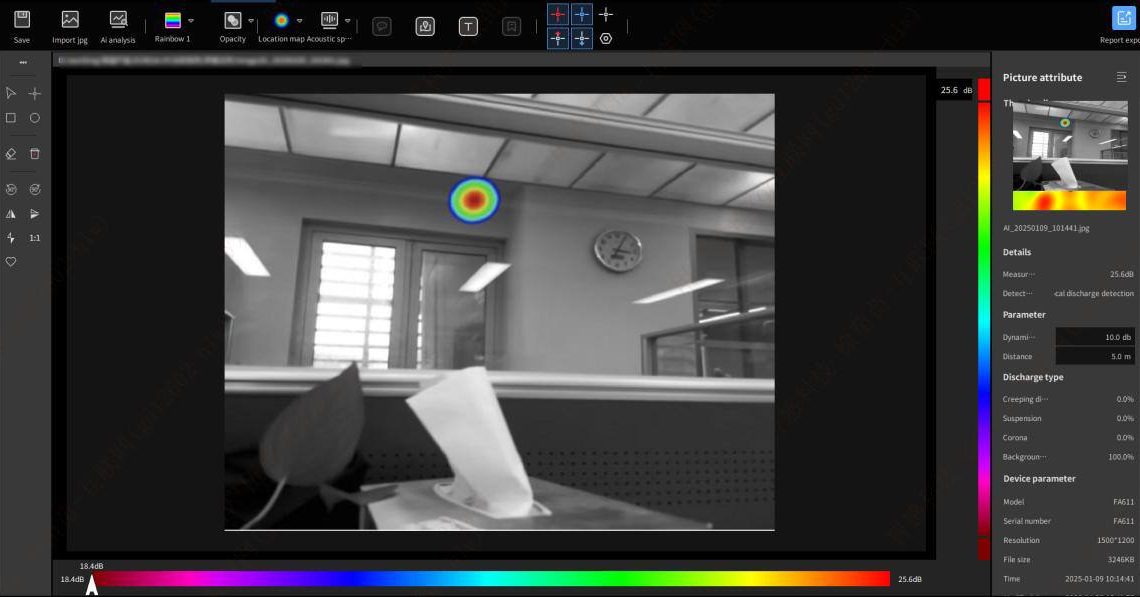This screenshot has height=597, width=1140.
Task: Rotate image 90 degrees clockwise
Action: [34, 189]
